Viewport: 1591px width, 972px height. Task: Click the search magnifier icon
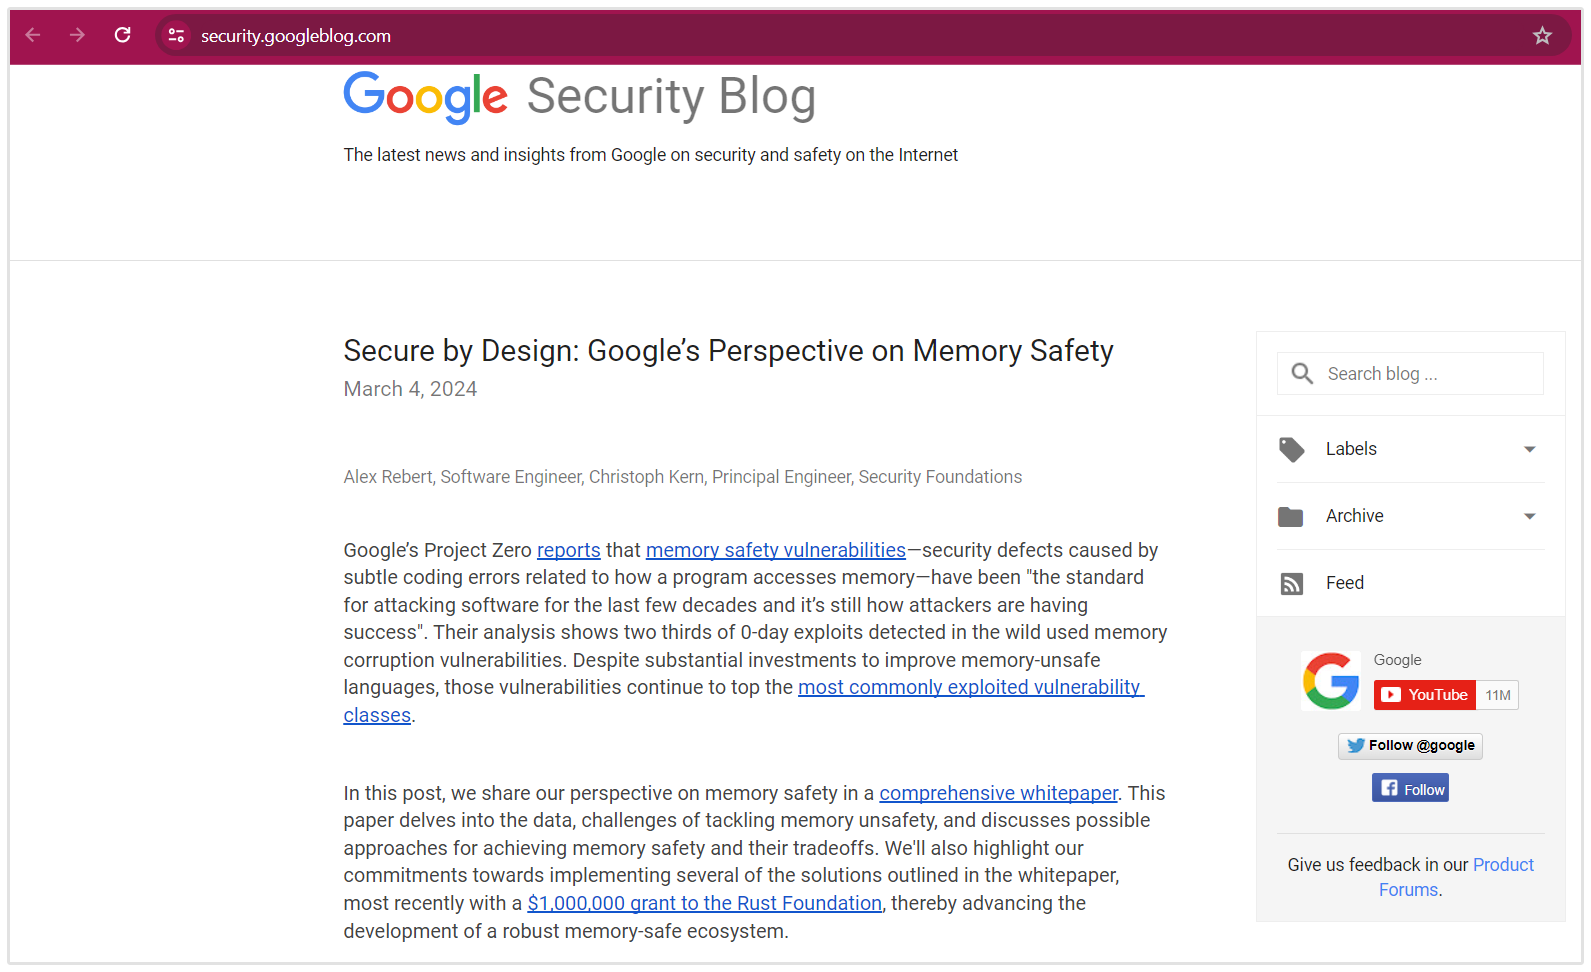[1301, 374]
